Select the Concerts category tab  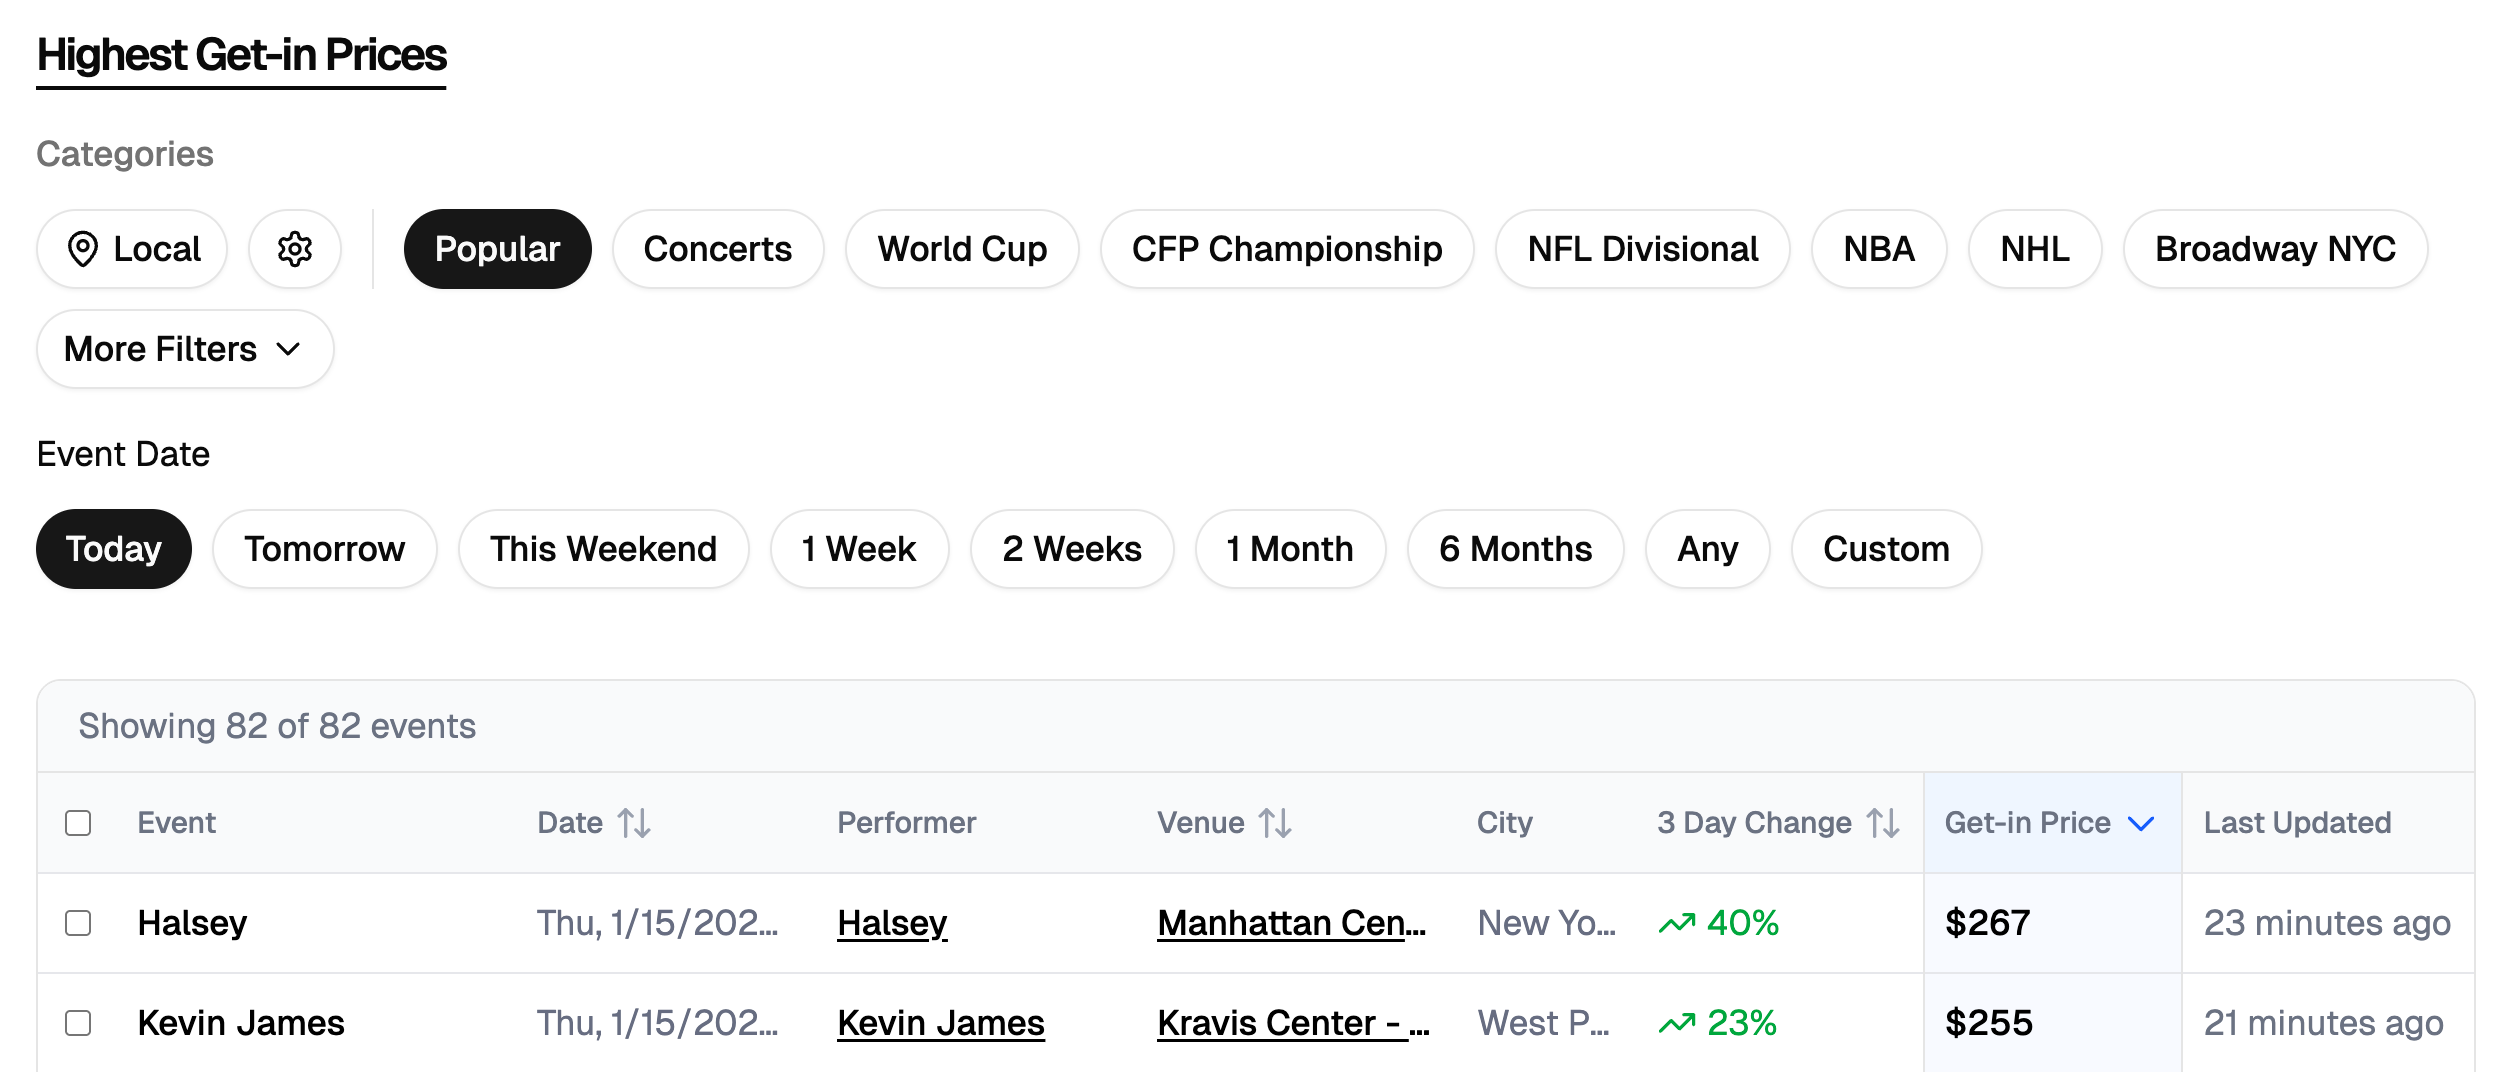[717, 249]
